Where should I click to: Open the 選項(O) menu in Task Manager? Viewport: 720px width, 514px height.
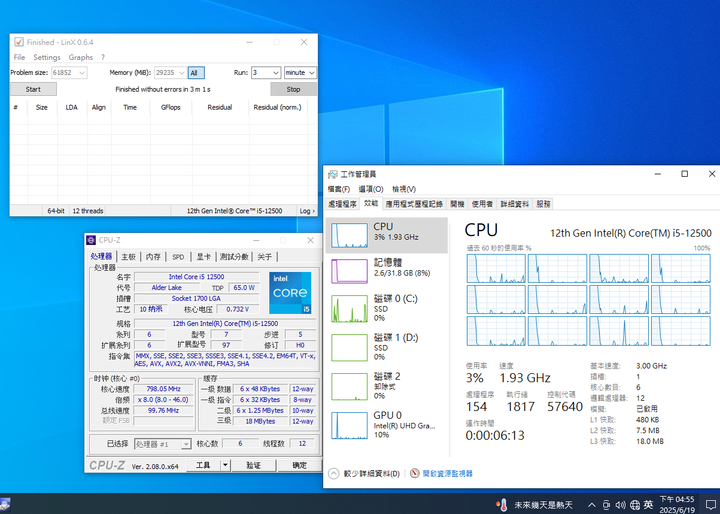point(371,189)
